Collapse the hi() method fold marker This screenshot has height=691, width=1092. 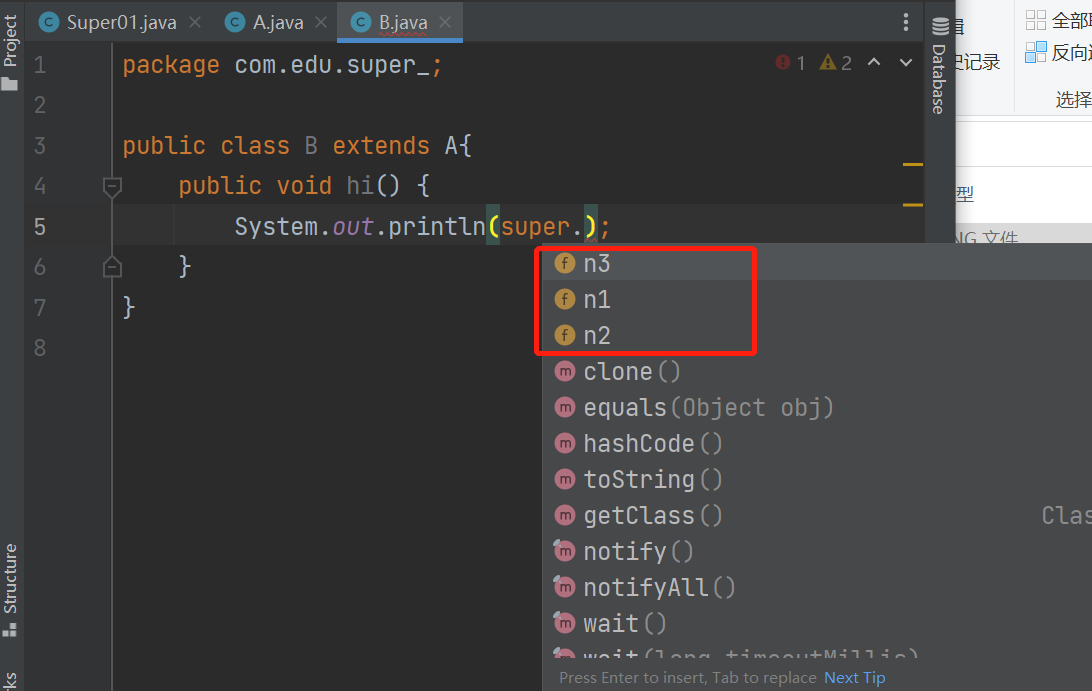112,186
